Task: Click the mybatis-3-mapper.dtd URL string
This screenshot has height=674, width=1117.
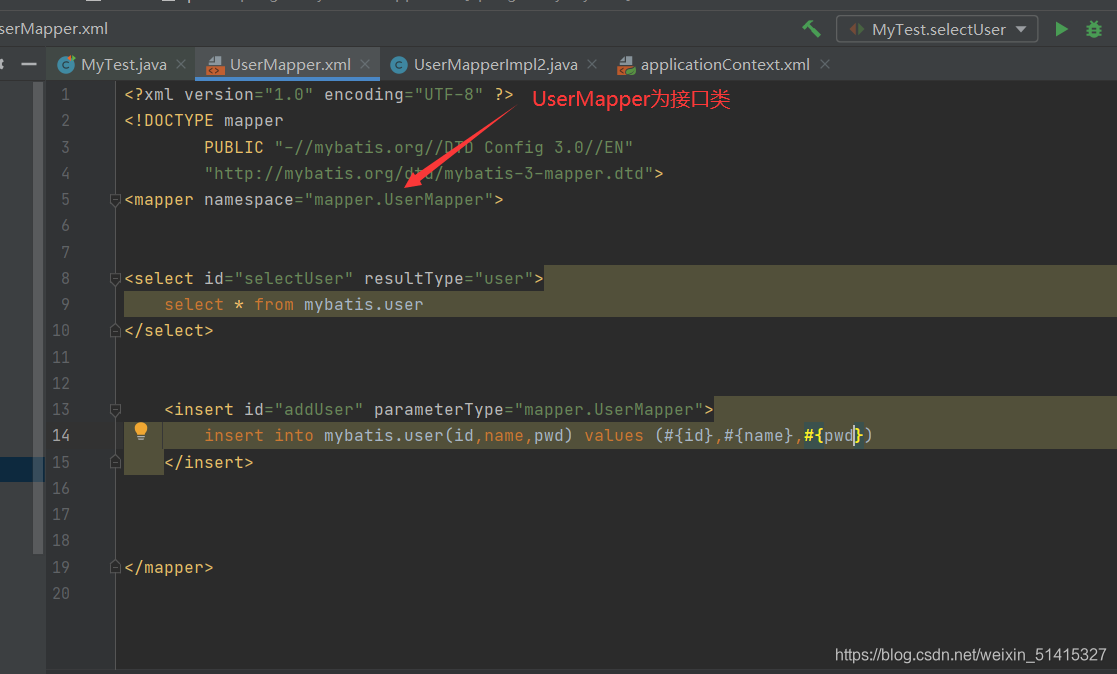Action: [429, 174]
